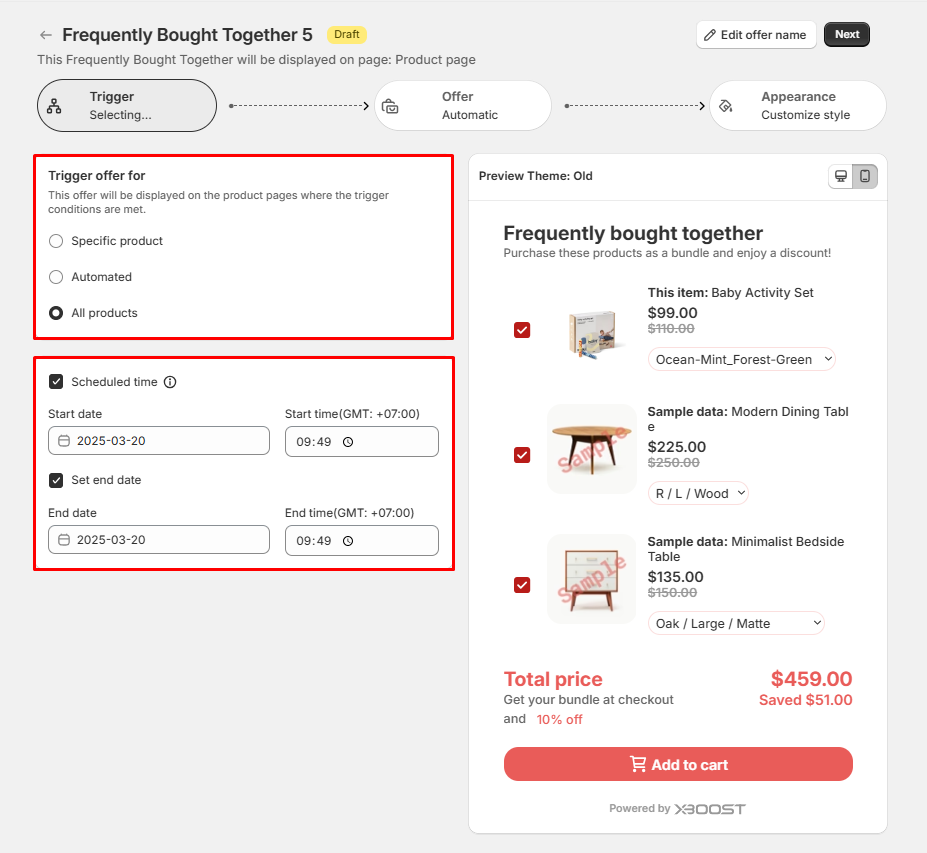This screenshot has height=853, width=927.
Task: Open calendar icon in End date field
Action: click(64, 540)
